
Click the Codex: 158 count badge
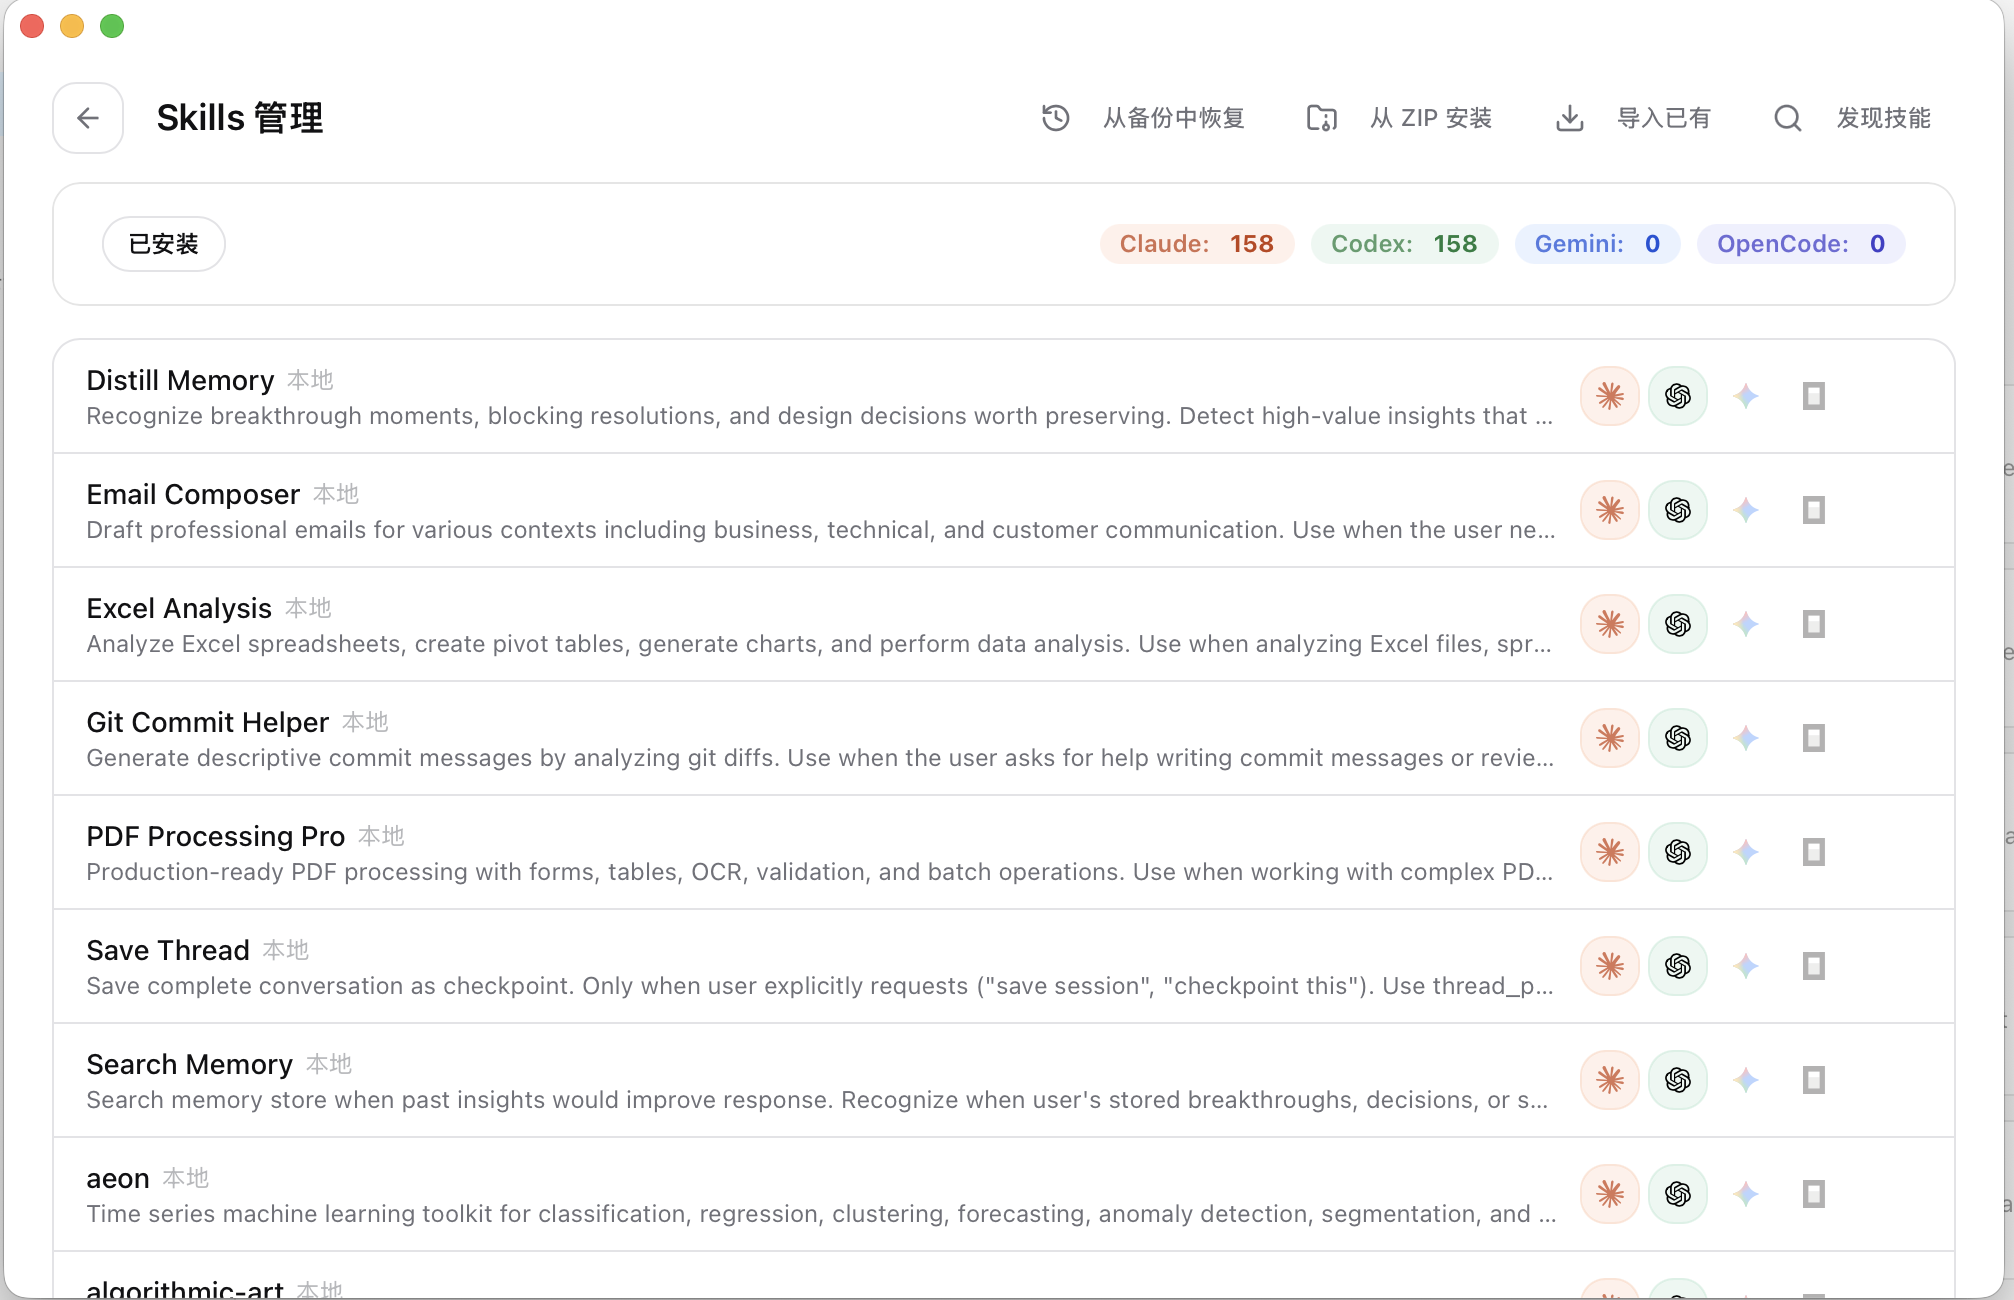pos(1404,244)
